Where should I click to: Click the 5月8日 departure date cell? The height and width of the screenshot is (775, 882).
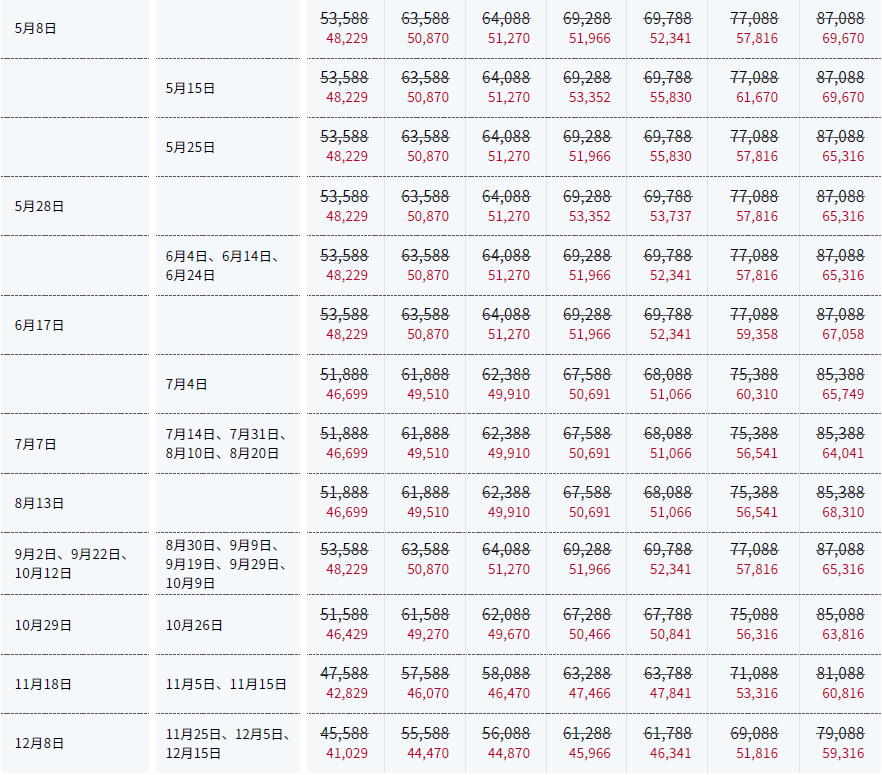[x=36, y=28]
